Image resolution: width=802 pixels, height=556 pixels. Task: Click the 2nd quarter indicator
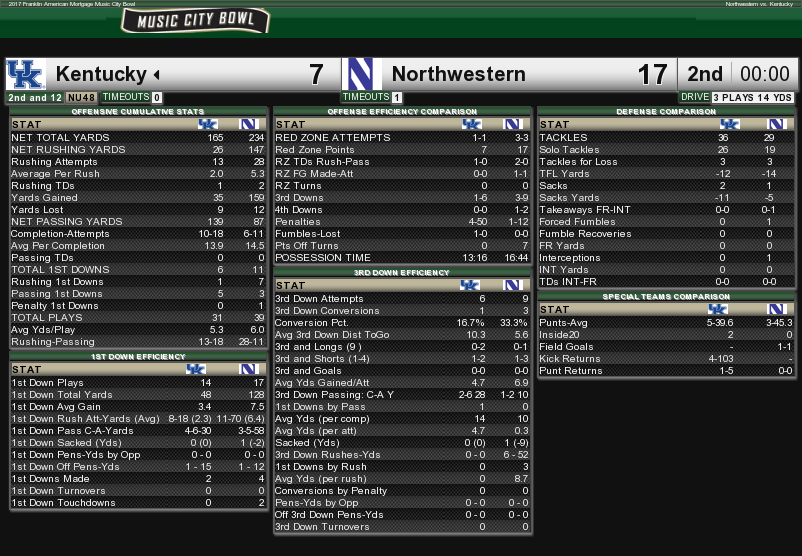(x=704, y=74)
